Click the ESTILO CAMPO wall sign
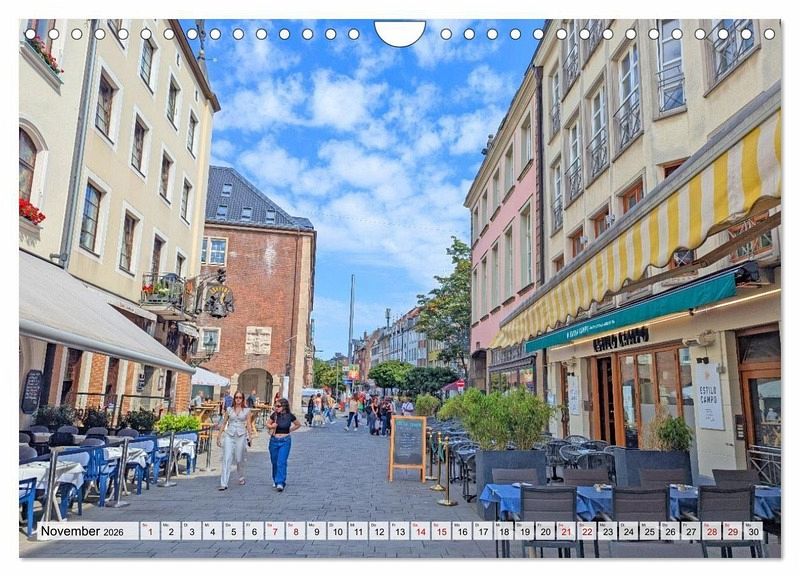Image resolution: width=800 pixels, height=577 pixels. click(x=708, y=396)
